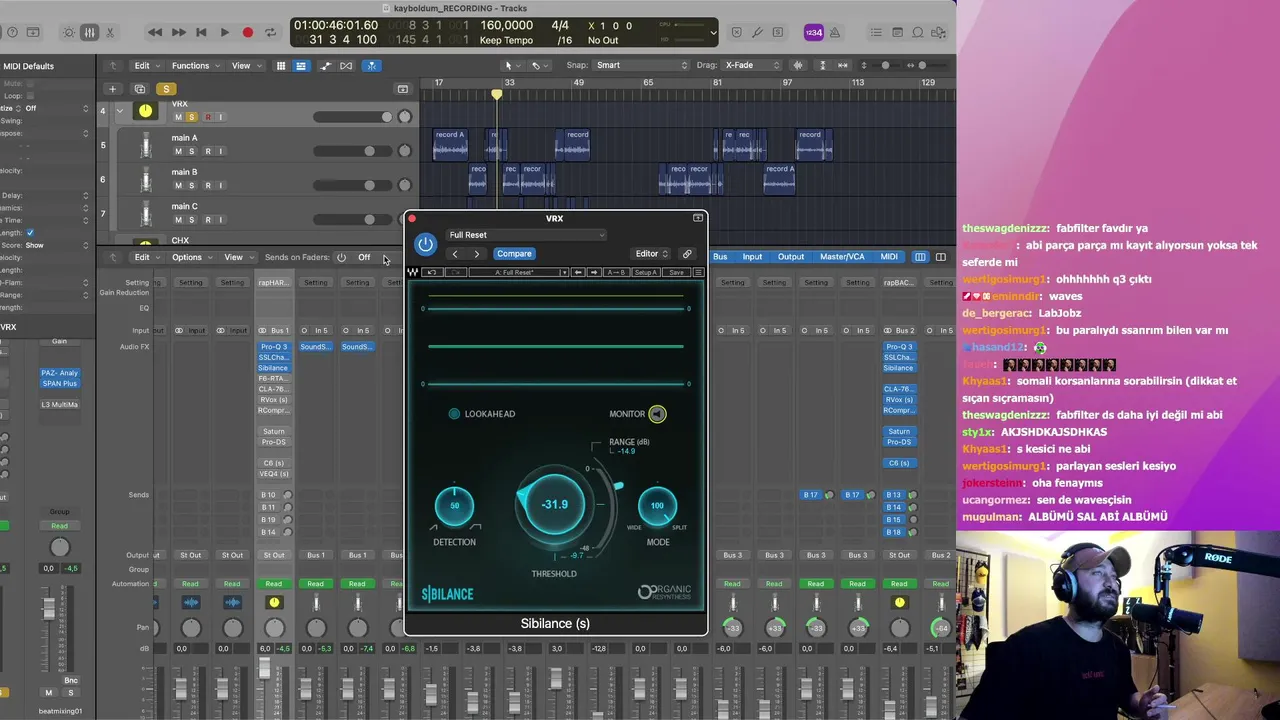Toggle Flex view button in tracks toolbar
1280x720 pixels.
click(346, 66)
